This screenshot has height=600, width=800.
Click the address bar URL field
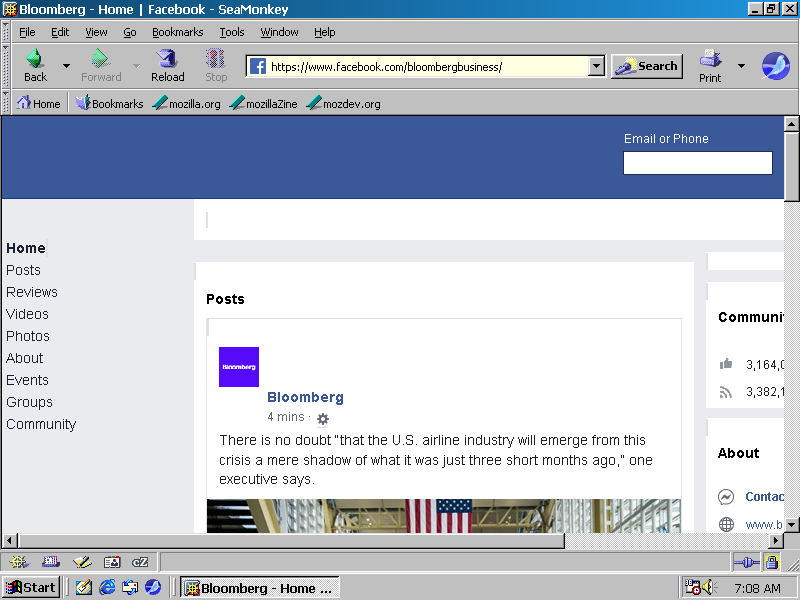pyautogui.click(x=427, y=66)
